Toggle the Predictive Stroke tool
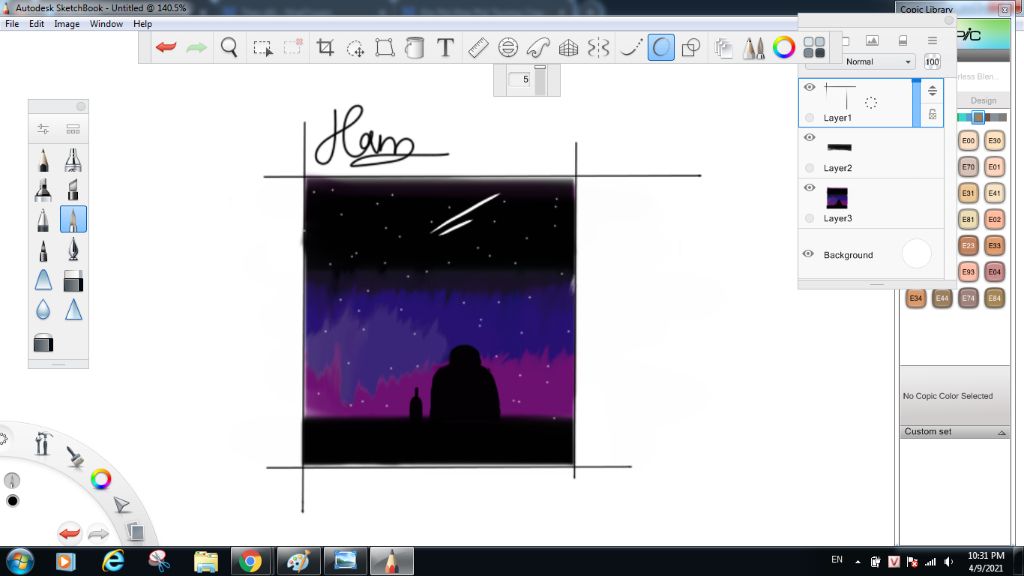 click(661, 47)
